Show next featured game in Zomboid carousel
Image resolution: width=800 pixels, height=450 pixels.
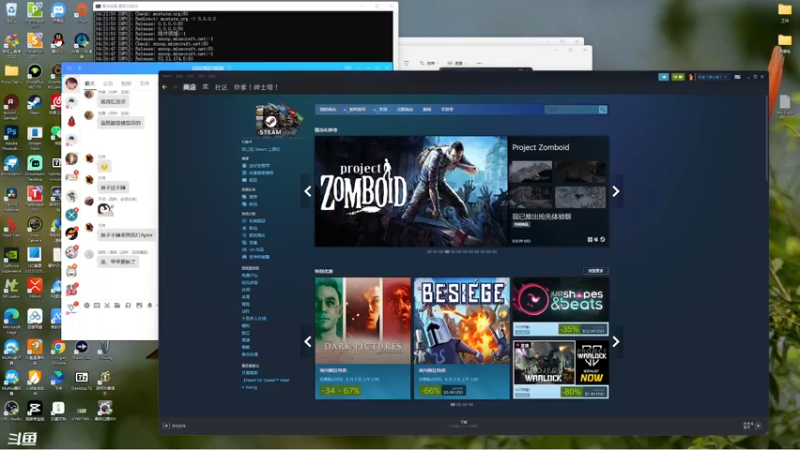[616, 191]
